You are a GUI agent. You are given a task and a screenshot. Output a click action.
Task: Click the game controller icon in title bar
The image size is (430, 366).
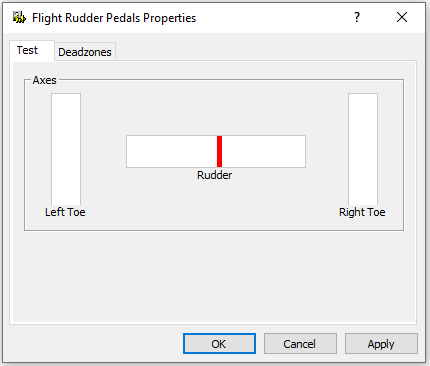point(19,17)
